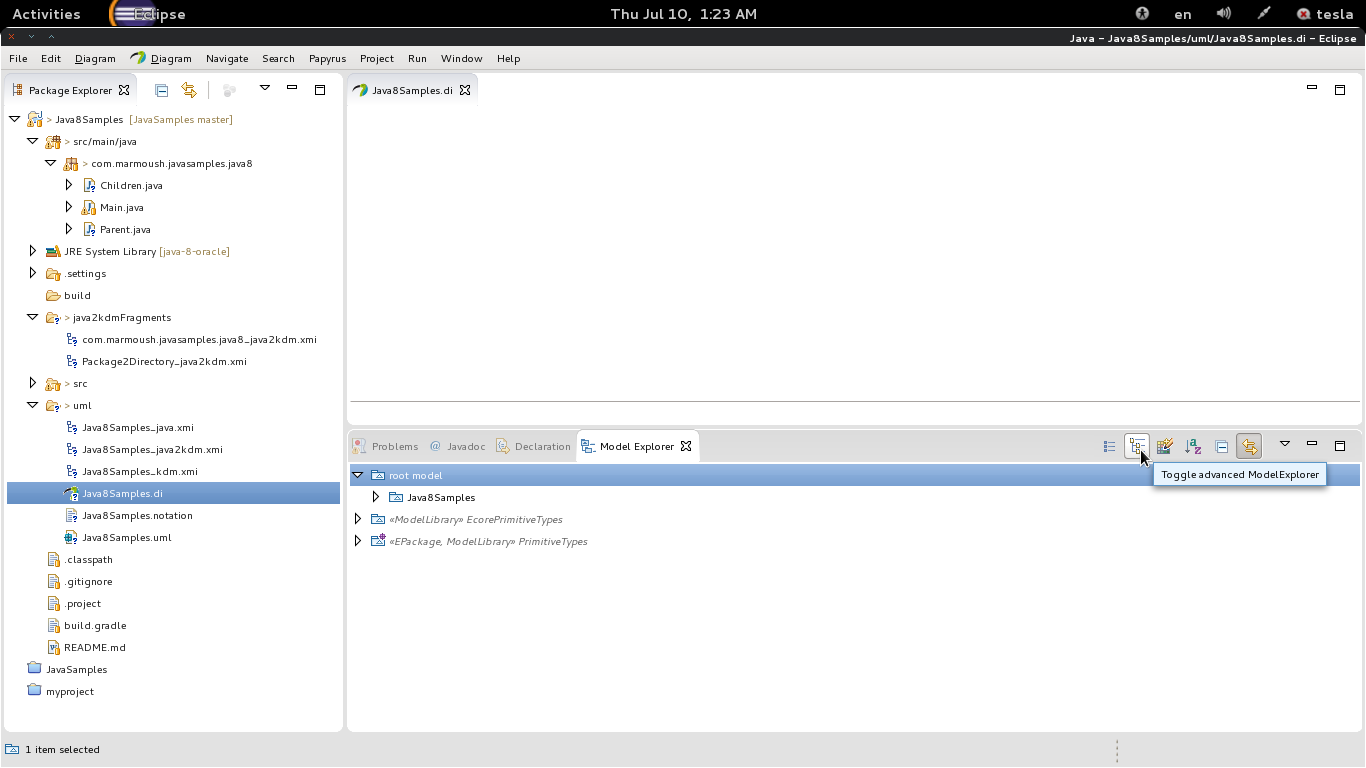Toggle Link with Editor in Package Explorer
The width and height of the screenshot is (1366, 768).
click(x=189, y=90)
